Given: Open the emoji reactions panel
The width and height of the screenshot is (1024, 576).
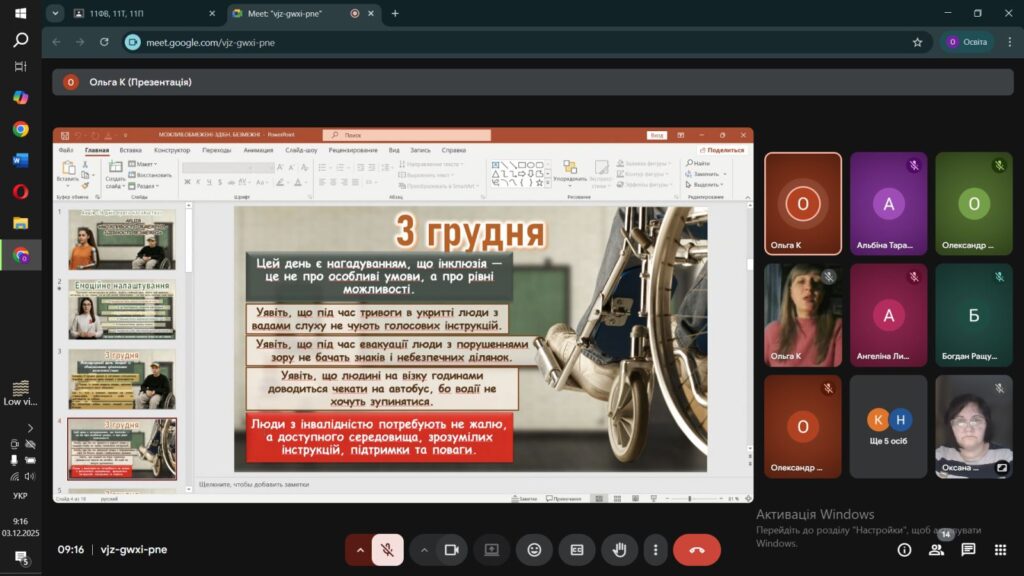Looking at the screenshot, I should coord(534,550).
